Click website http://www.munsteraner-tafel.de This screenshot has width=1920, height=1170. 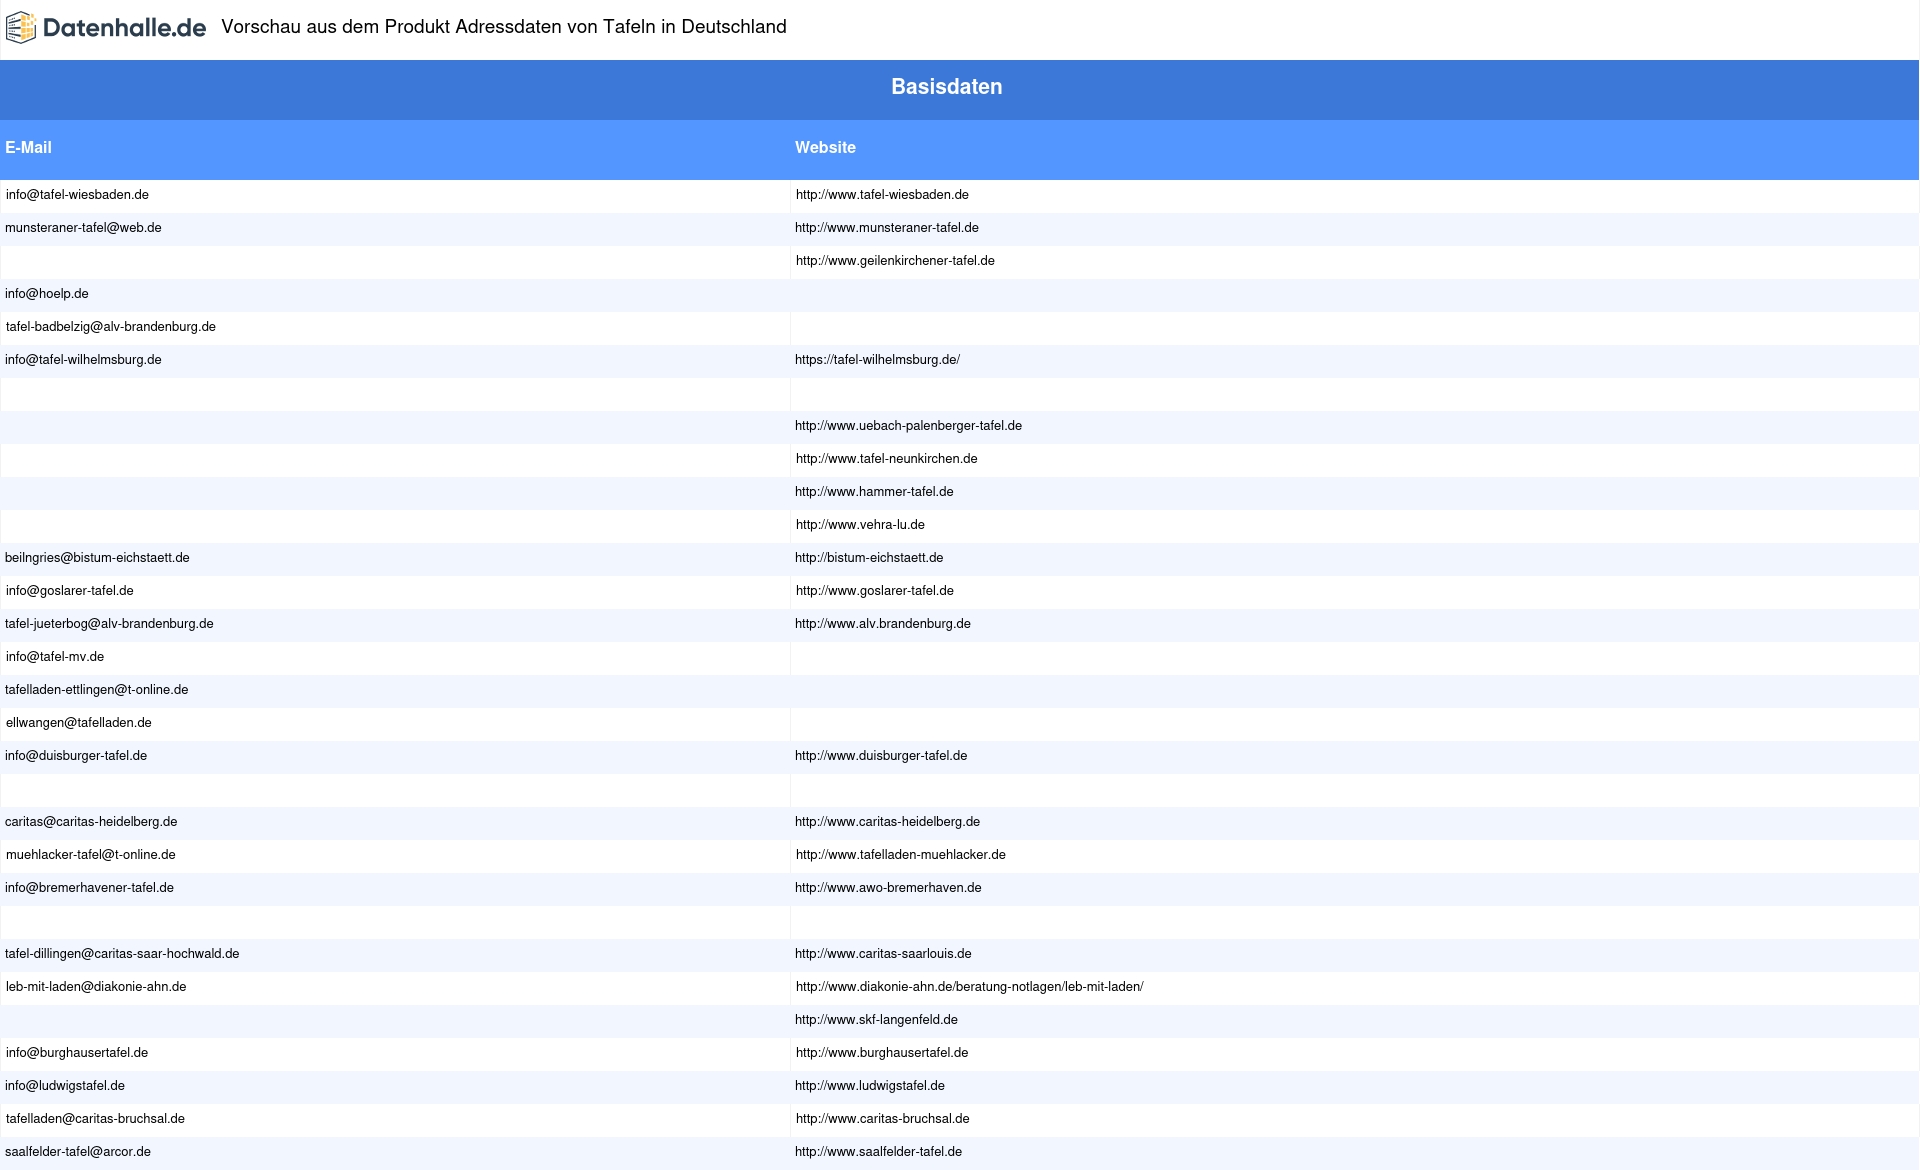click(x=887, y=228)
